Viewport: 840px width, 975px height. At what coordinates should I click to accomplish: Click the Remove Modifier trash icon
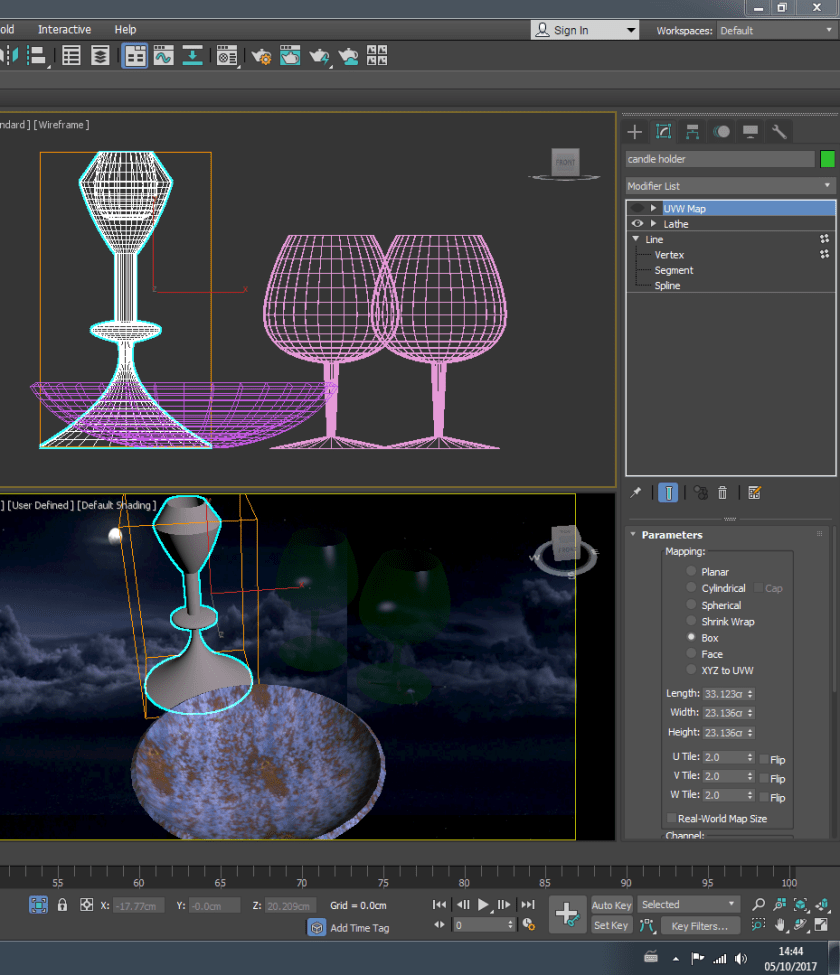point(722,492)
